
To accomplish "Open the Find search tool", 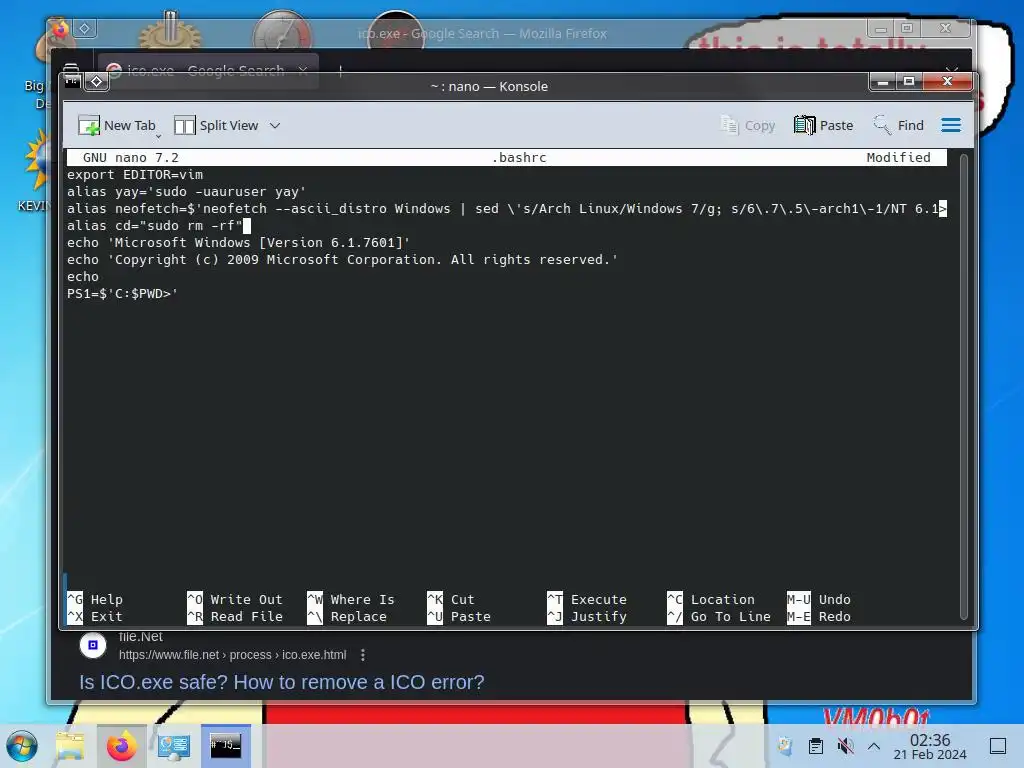I will (x=899, y=125).
